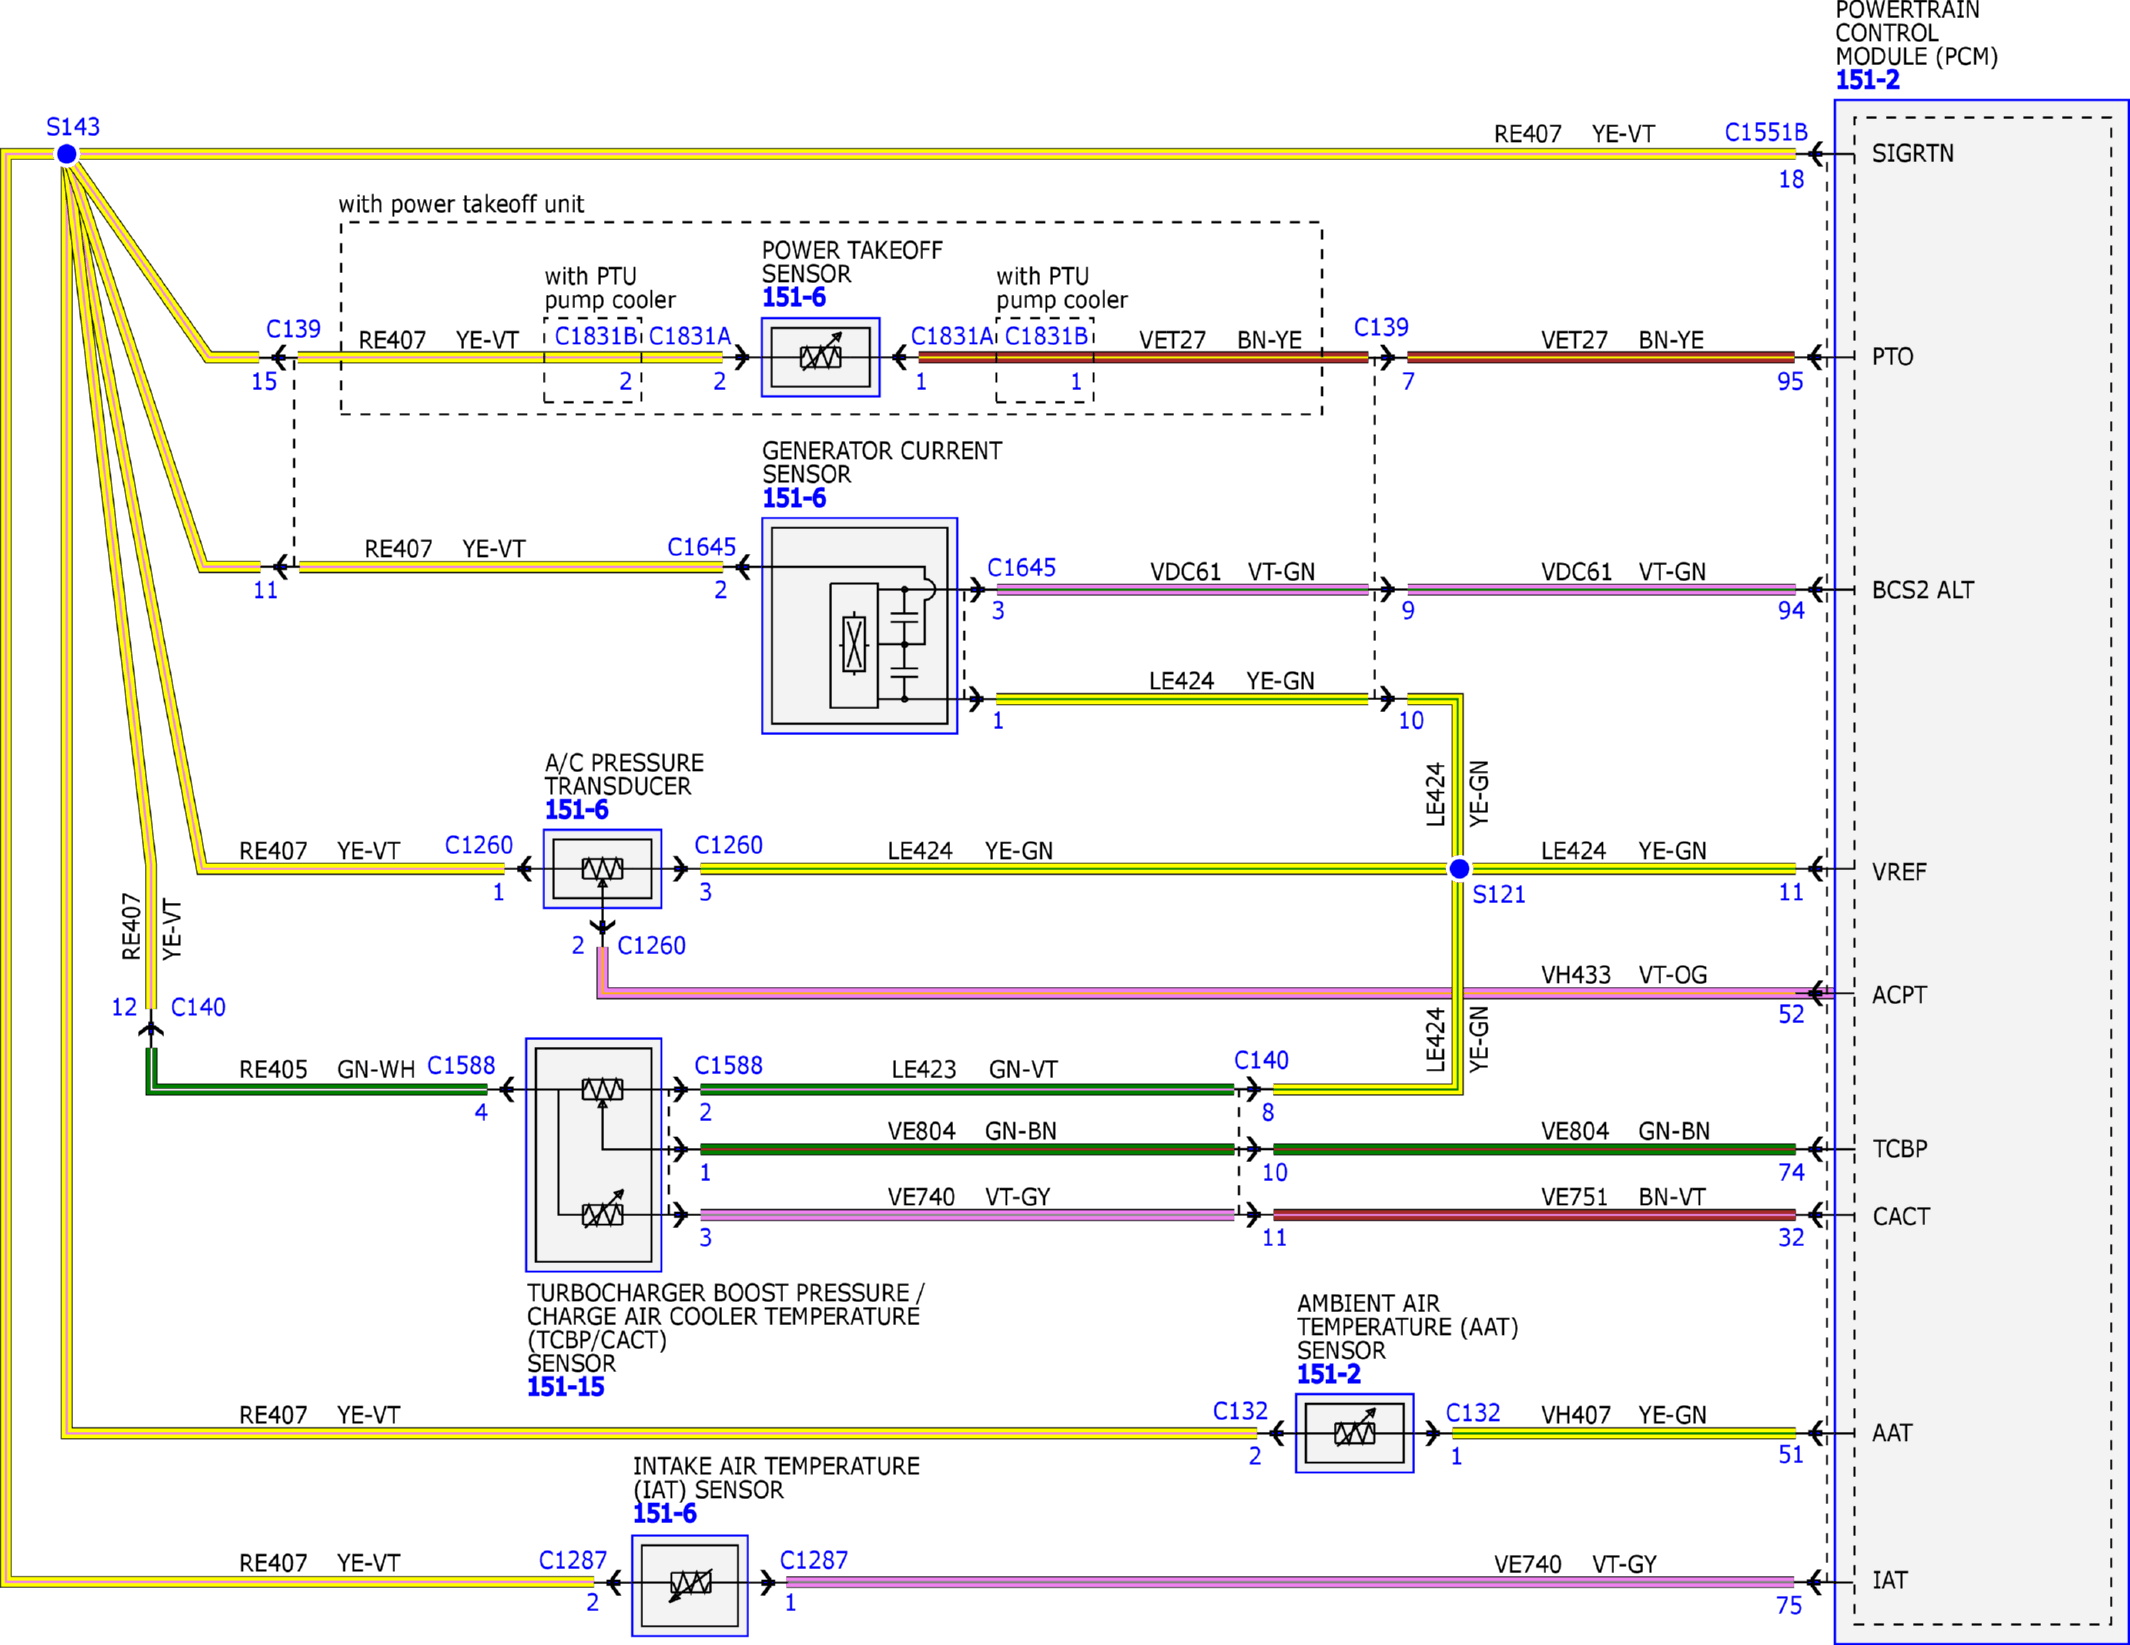This screenshot has height=1645, width=2130.
Task: Click the S143 splice dot
Action: pyautogui.click(x=66, y=154)
